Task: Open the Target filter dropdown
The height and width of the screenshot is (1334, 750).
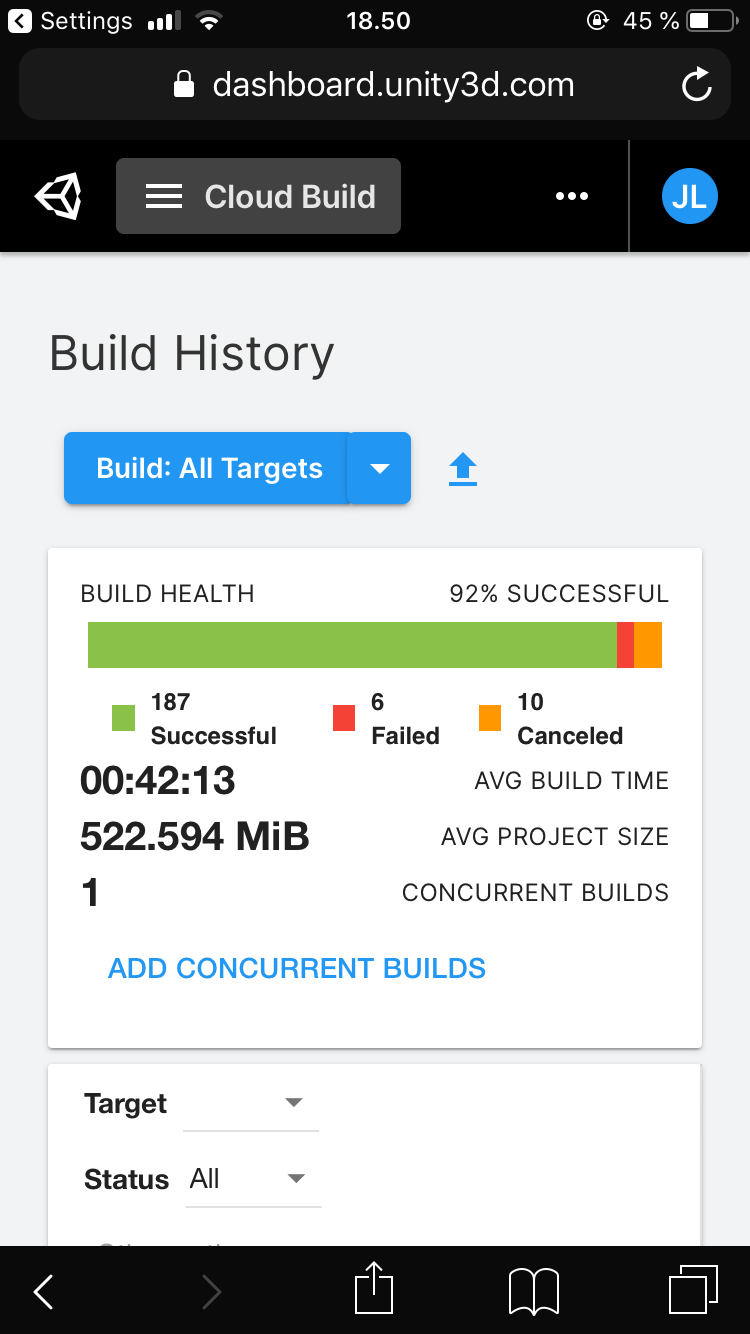Action: pyautogui.click(x=251, y=1104)
